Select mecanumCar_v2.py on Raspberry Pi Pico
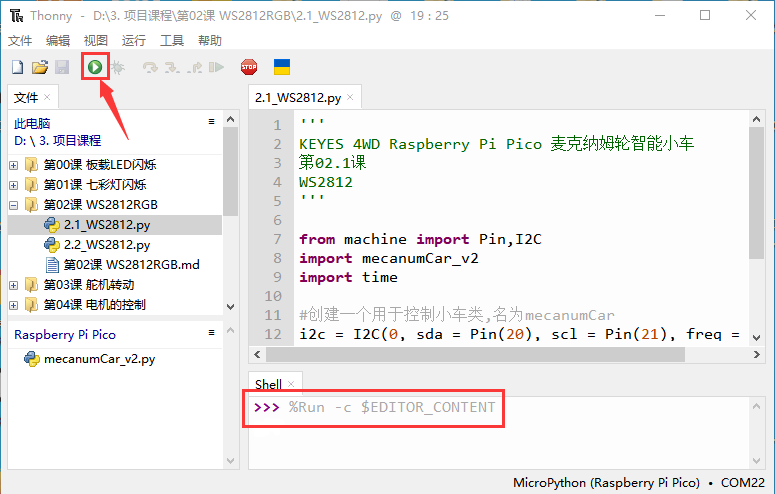775x494 pixels. click(99, 359)
